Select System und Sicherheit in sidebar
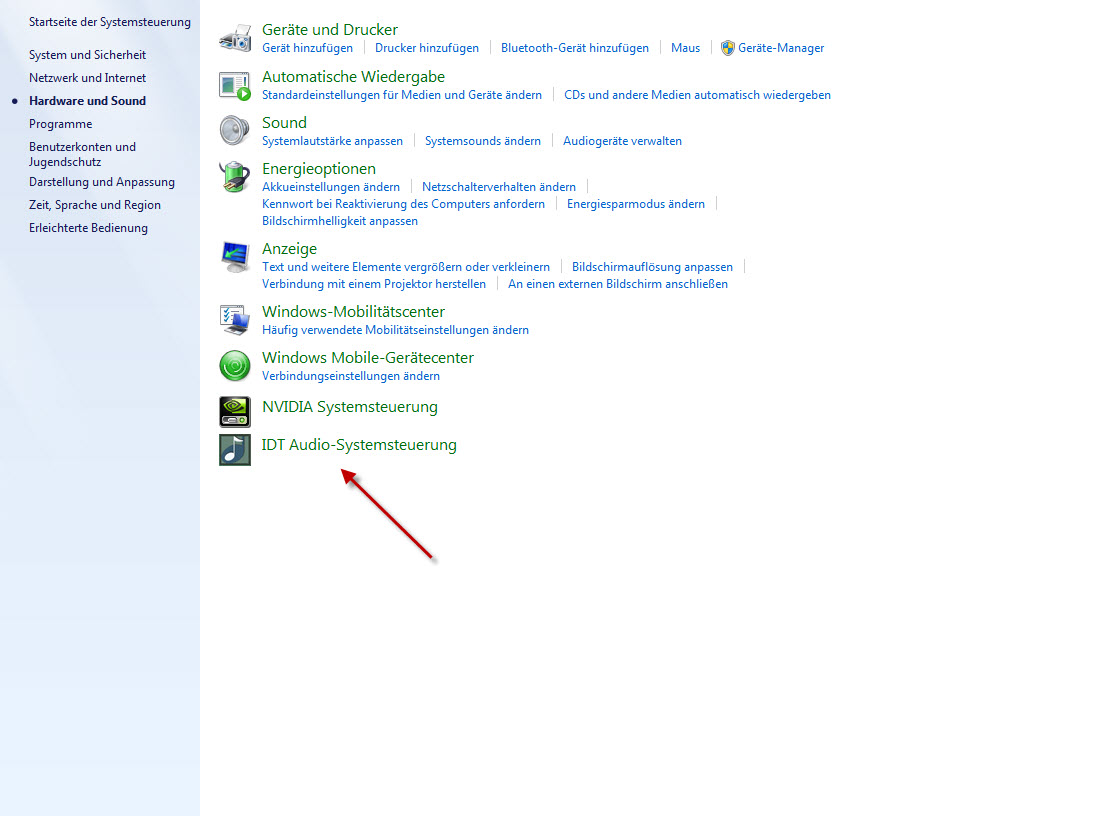The width and height of the screenshot is (1115, 816). pyautogui.click(x=87, y=55)
